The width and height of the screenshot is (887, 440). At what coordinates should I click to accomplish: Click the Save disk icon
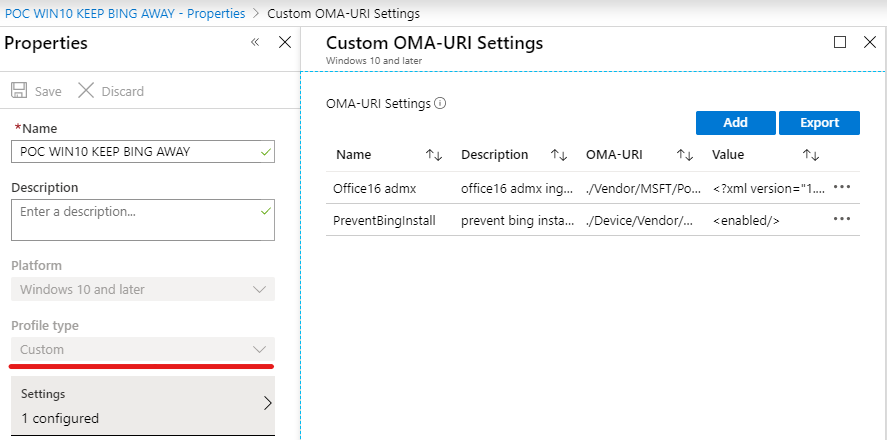click(19, 90)
